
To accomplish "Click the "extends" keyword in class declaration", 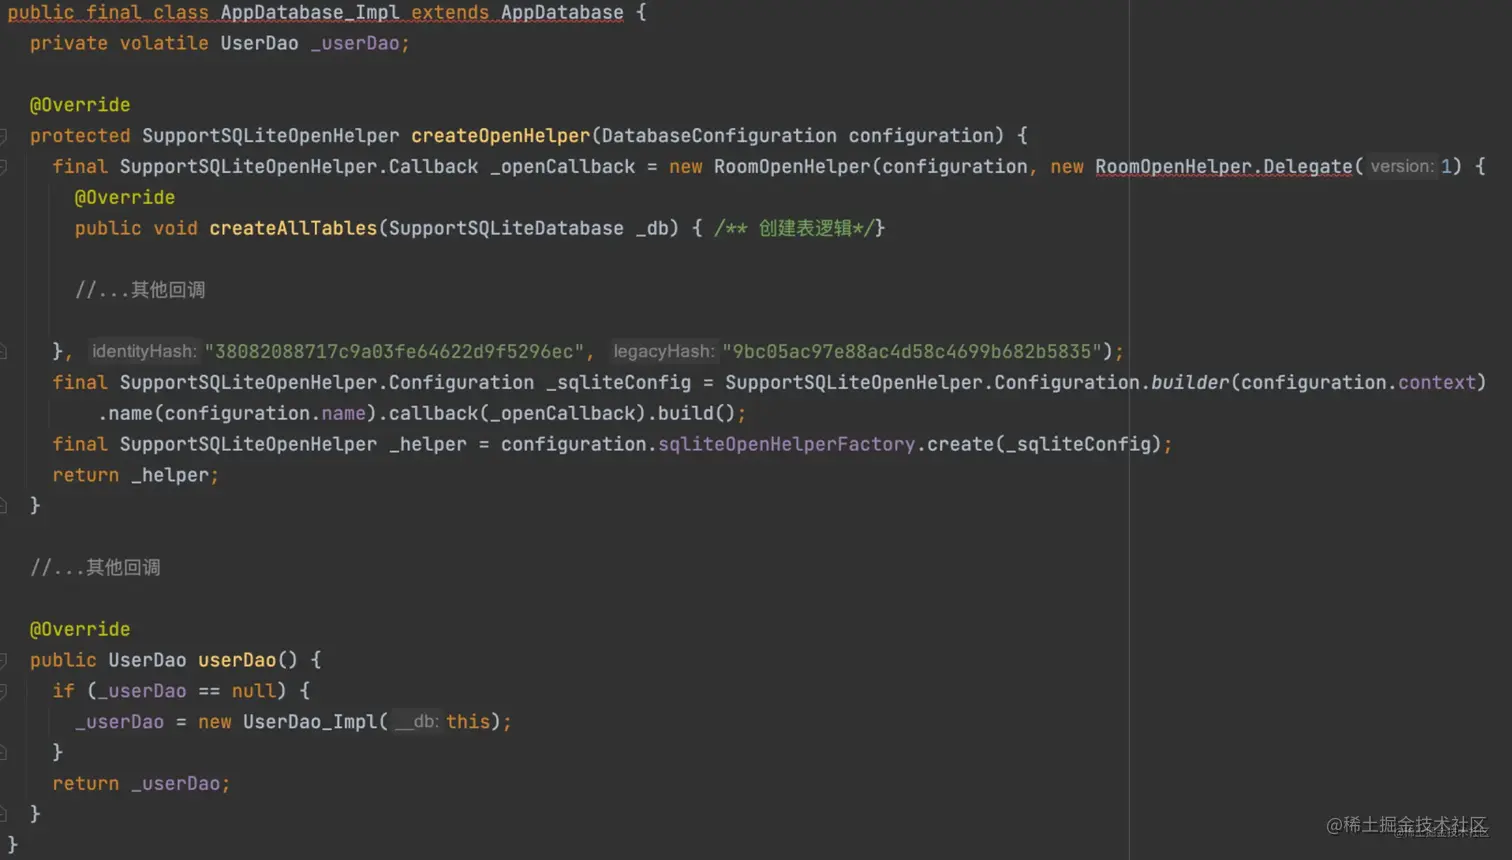I will pos(450,13).
